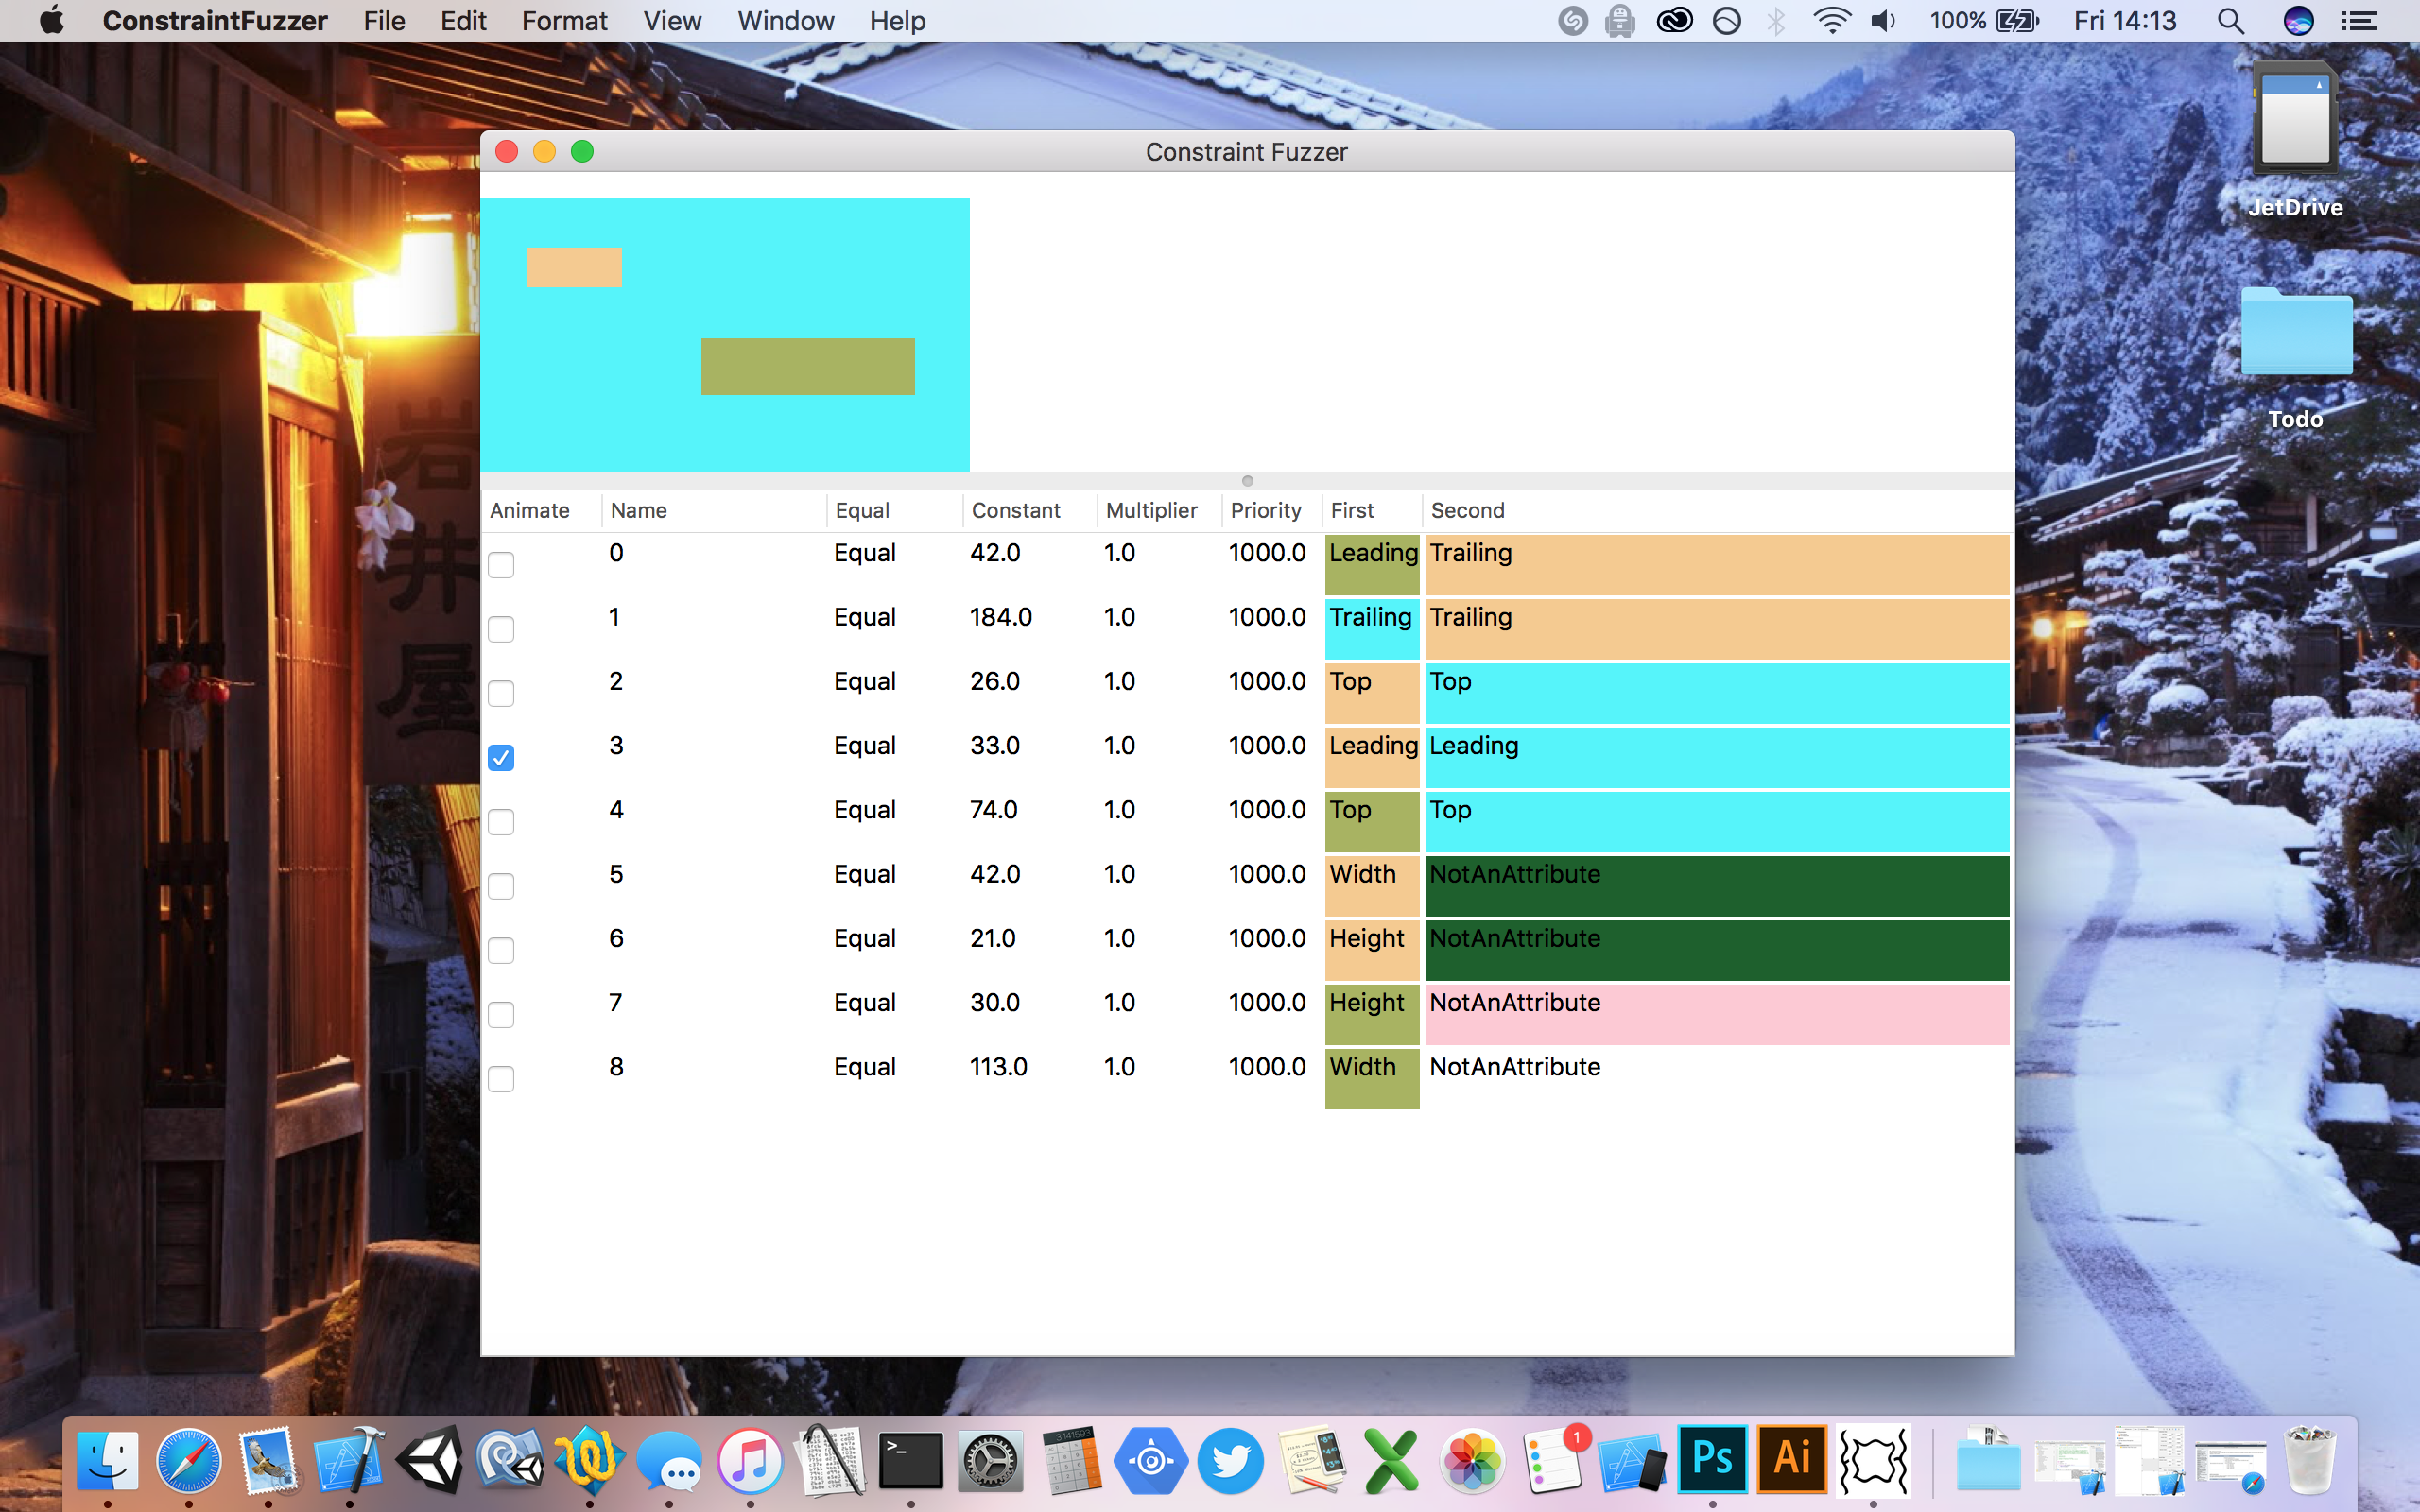
Task: Open the Window menu
Action: (x=785, y=21)
